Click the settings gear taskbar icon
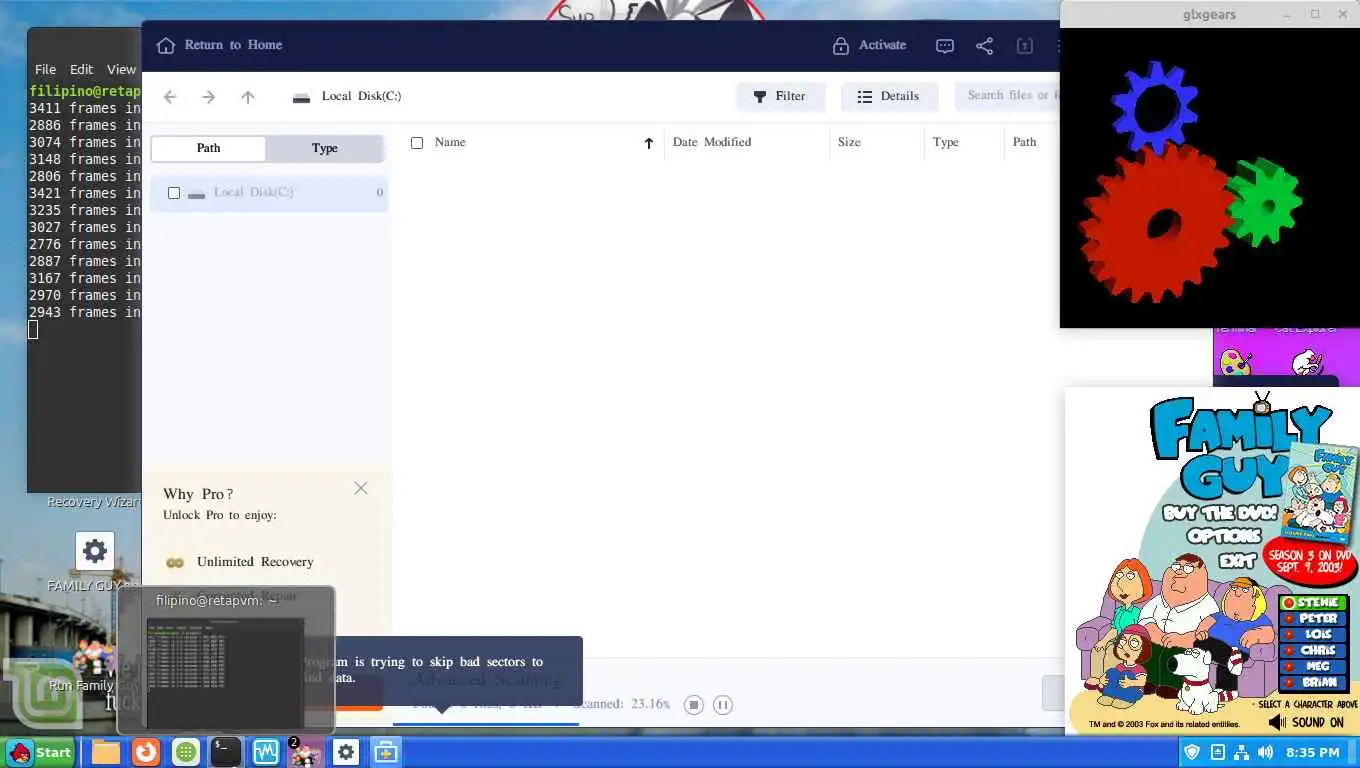 pos(346,752)
